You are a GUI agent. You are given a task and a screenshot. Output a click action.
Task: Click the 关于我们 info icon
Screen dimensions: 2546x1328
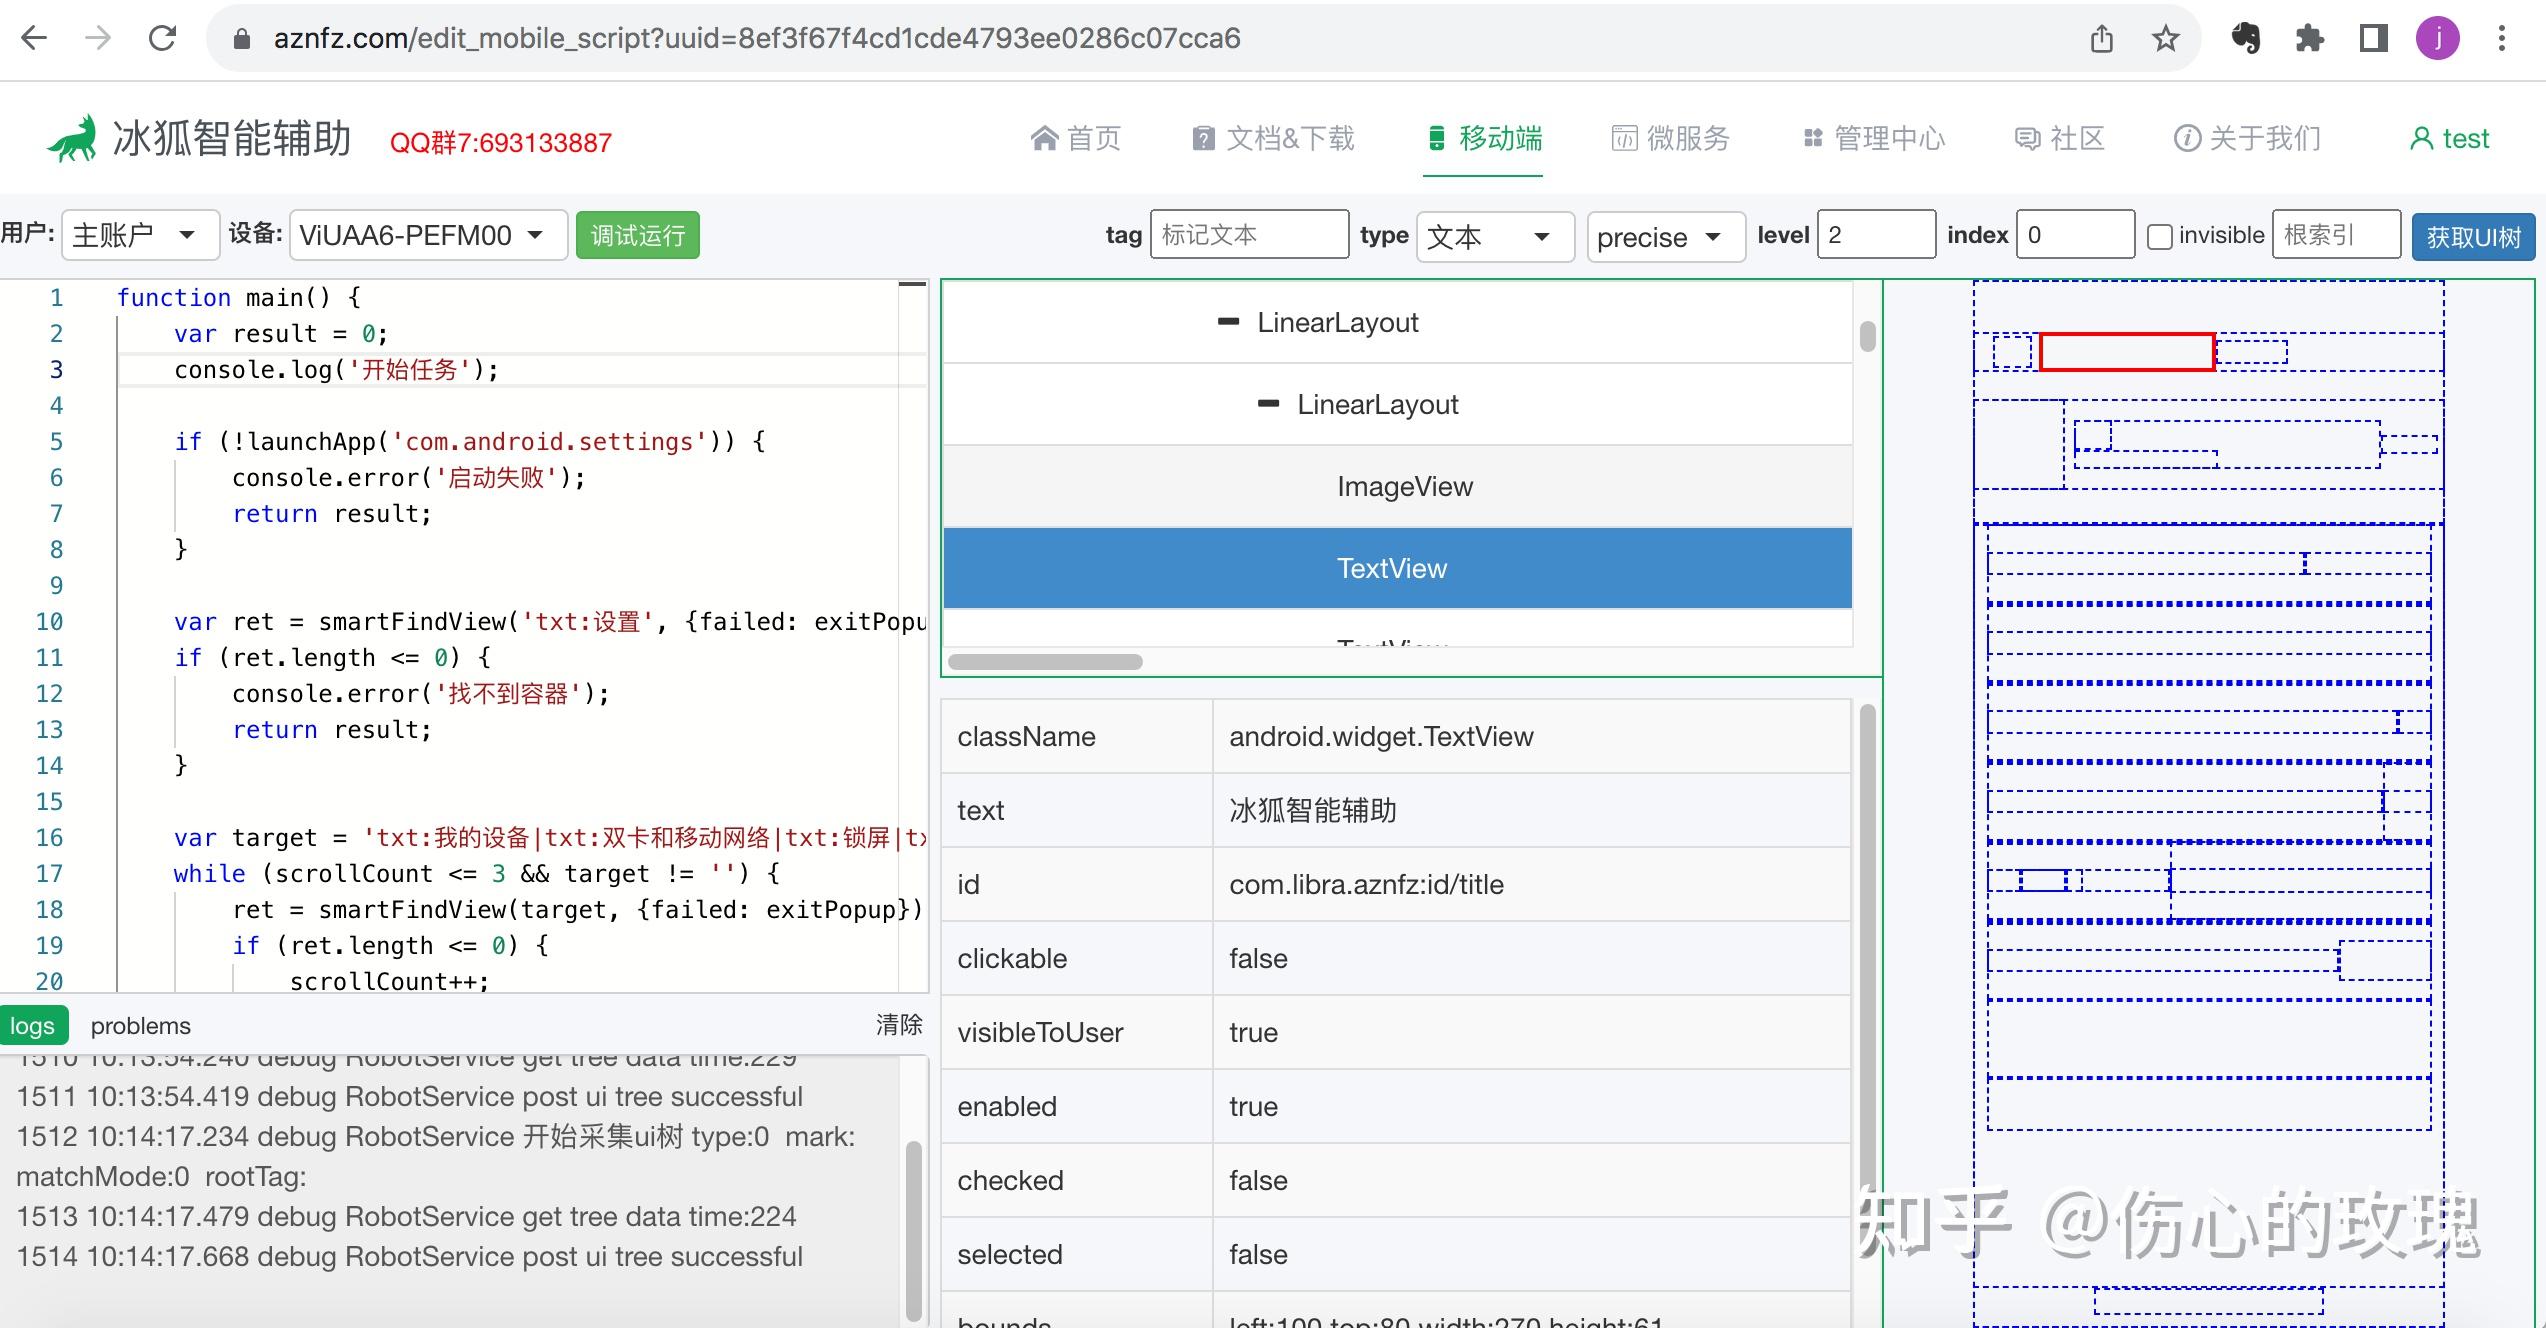pyautogui.click(x=2186, y=137)
